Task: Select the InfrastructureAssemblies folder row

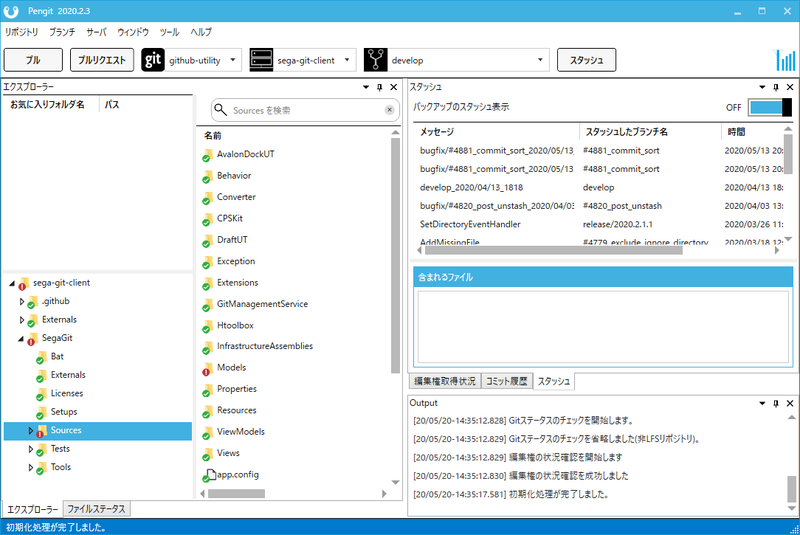Action: point(265,346)
